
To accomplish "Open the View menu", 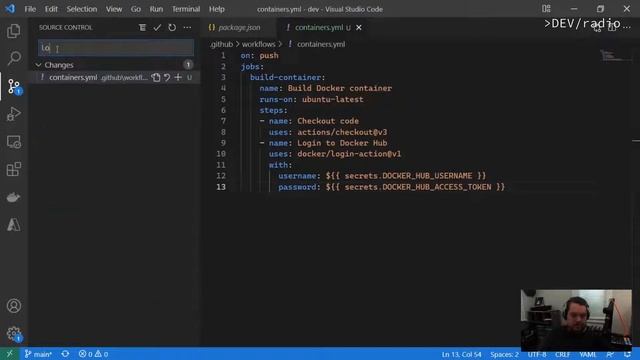I will pyautogui.click(x=114, y=9).
